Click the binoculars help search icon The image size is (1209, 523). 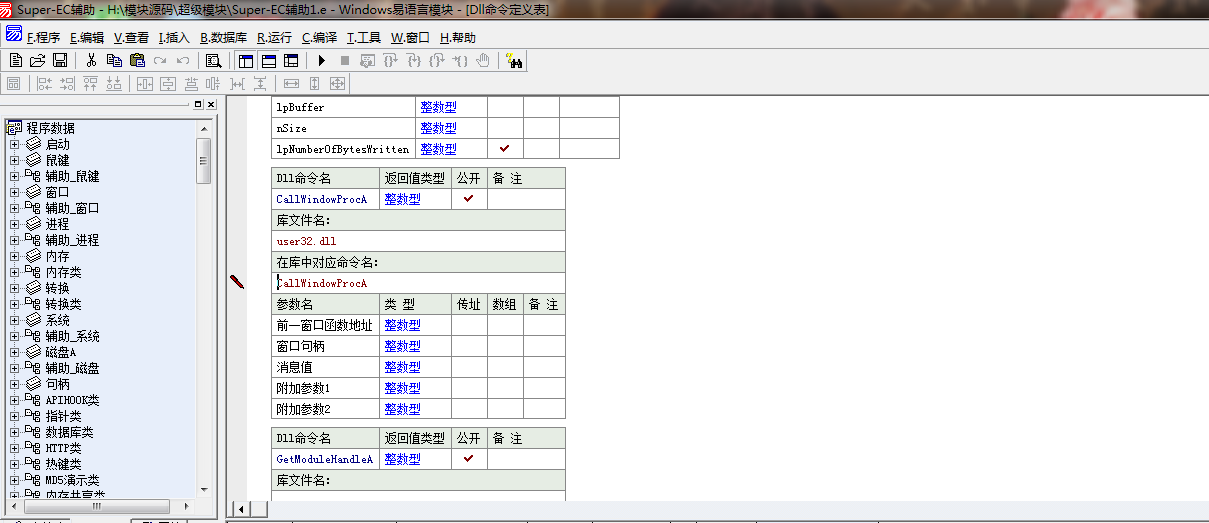coord(514,61)
